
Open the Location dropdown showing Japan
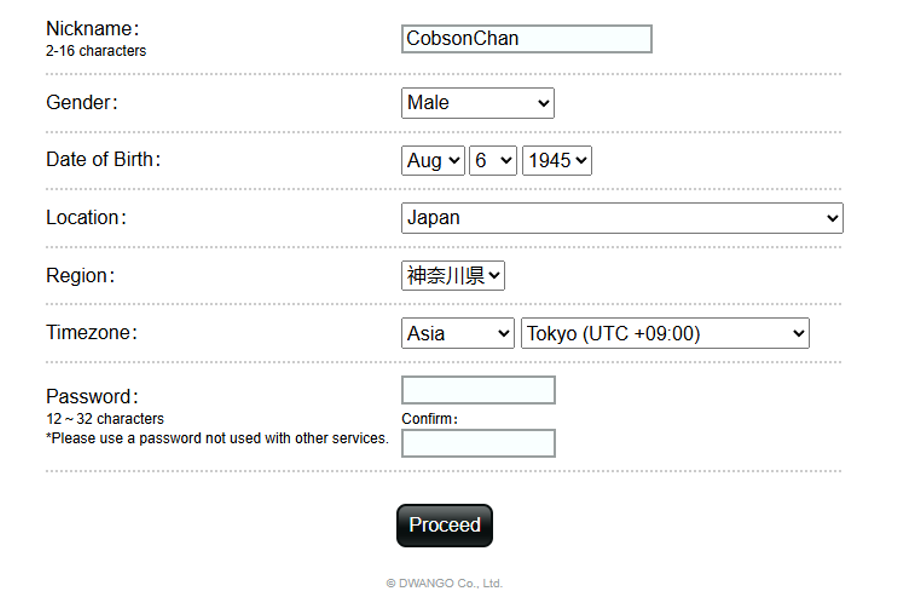621,218
